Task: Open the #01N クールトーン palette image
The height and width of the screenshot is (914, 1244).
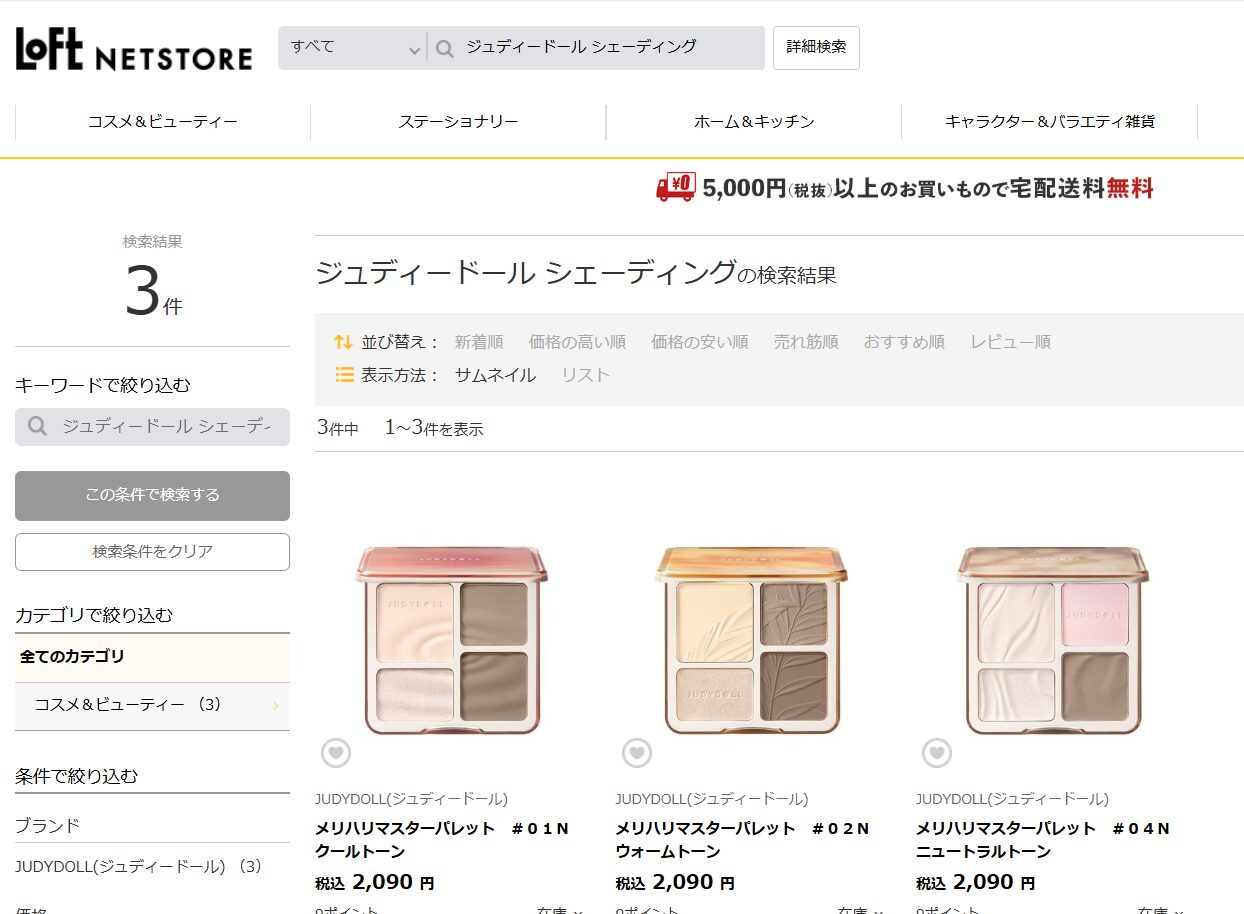Action: click(x=452, y=640)
